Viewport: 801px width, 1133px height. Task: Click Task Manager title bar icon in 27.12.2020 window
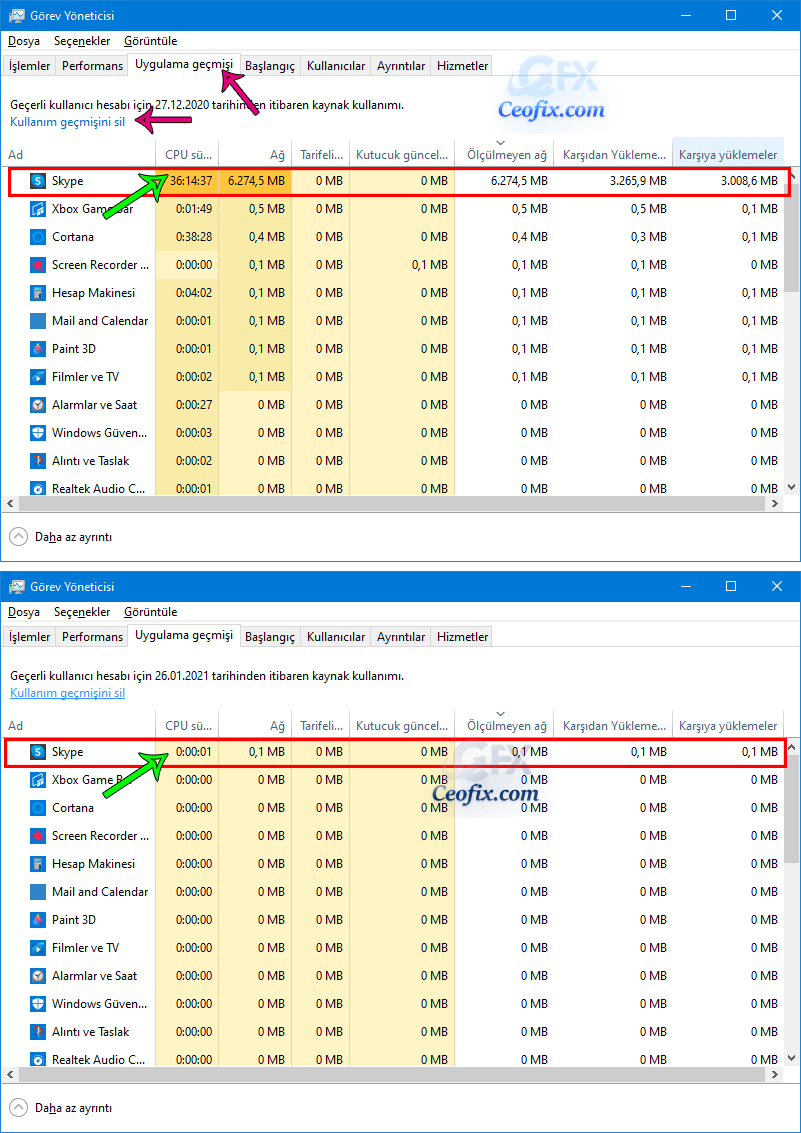pos(17,15)
